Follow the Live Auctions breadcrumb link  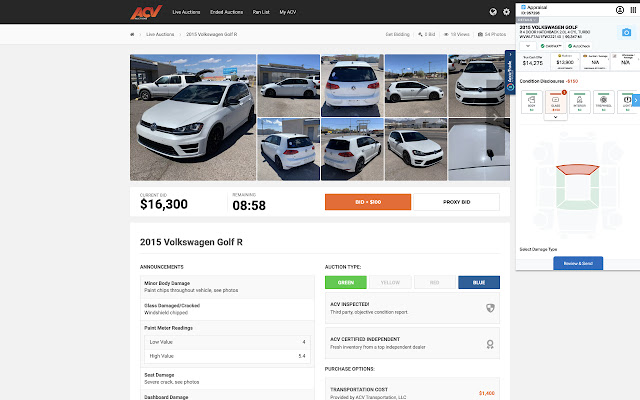160,34
